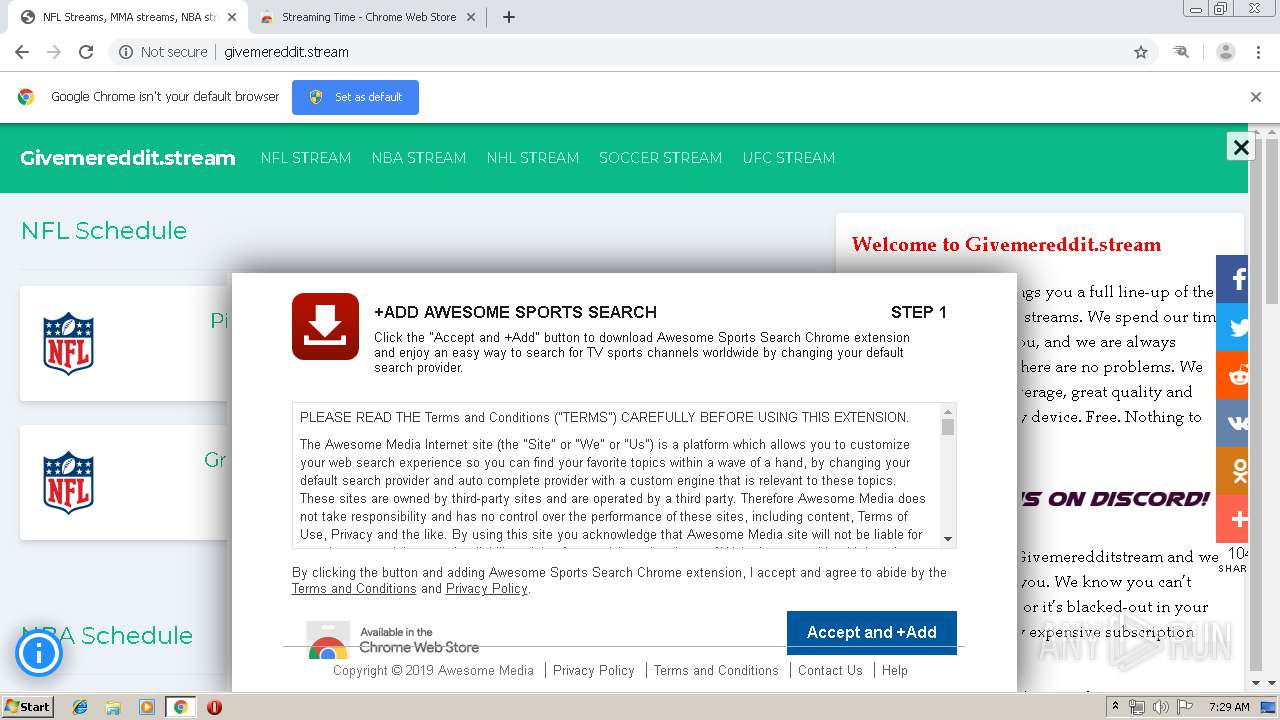Image resolution: width=1280 pixels, height=720 pixels.
Task: Open NFL STREAM menu item
Action: tap(306, 158)
